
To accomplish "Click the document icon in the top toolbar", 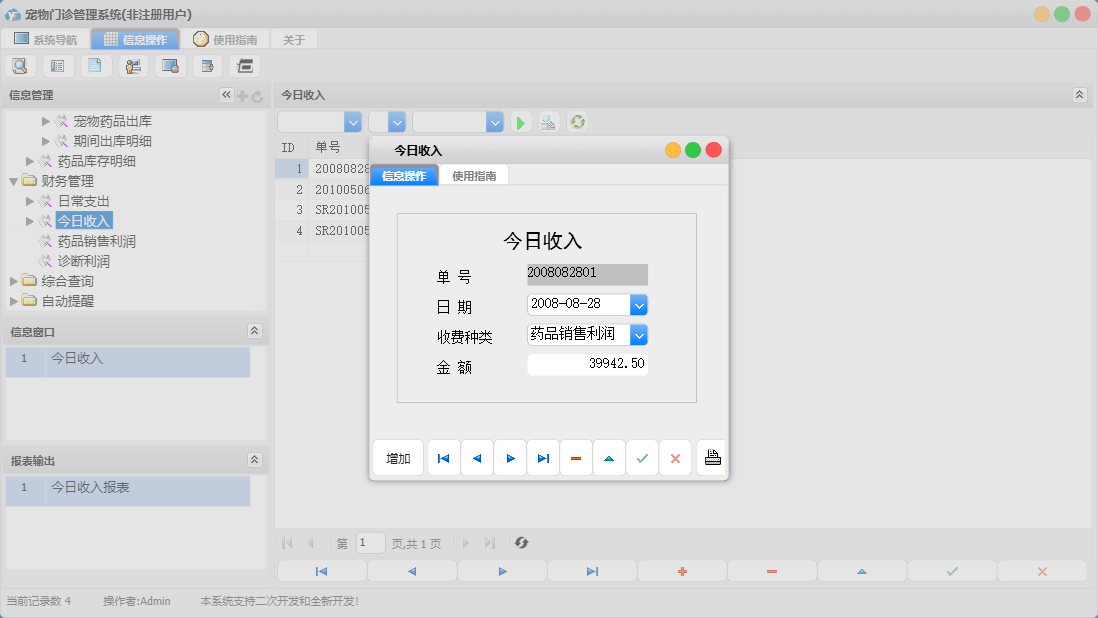I will point(95,65).
